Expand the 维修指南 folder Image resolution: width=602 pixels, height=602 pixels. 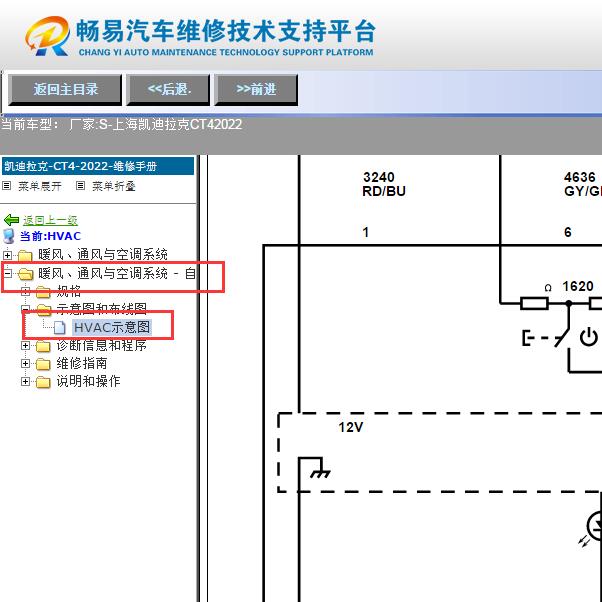click(25, 363)
